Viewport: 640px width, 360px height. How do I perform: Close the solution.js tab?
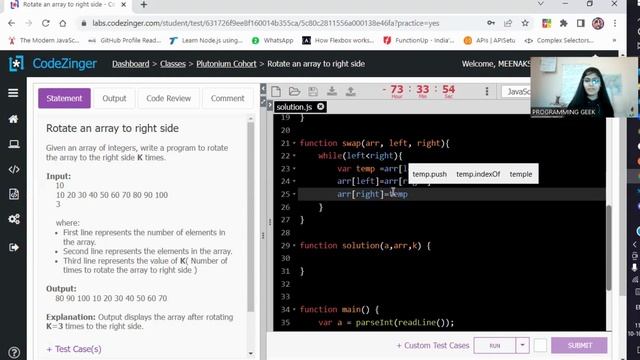[321, 107]
